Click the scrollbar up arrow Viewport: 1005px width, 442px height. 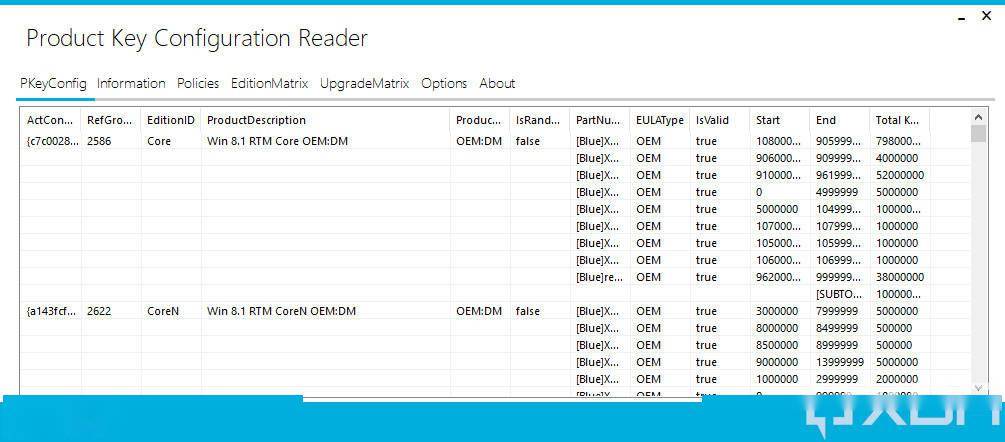pos(978,118)
